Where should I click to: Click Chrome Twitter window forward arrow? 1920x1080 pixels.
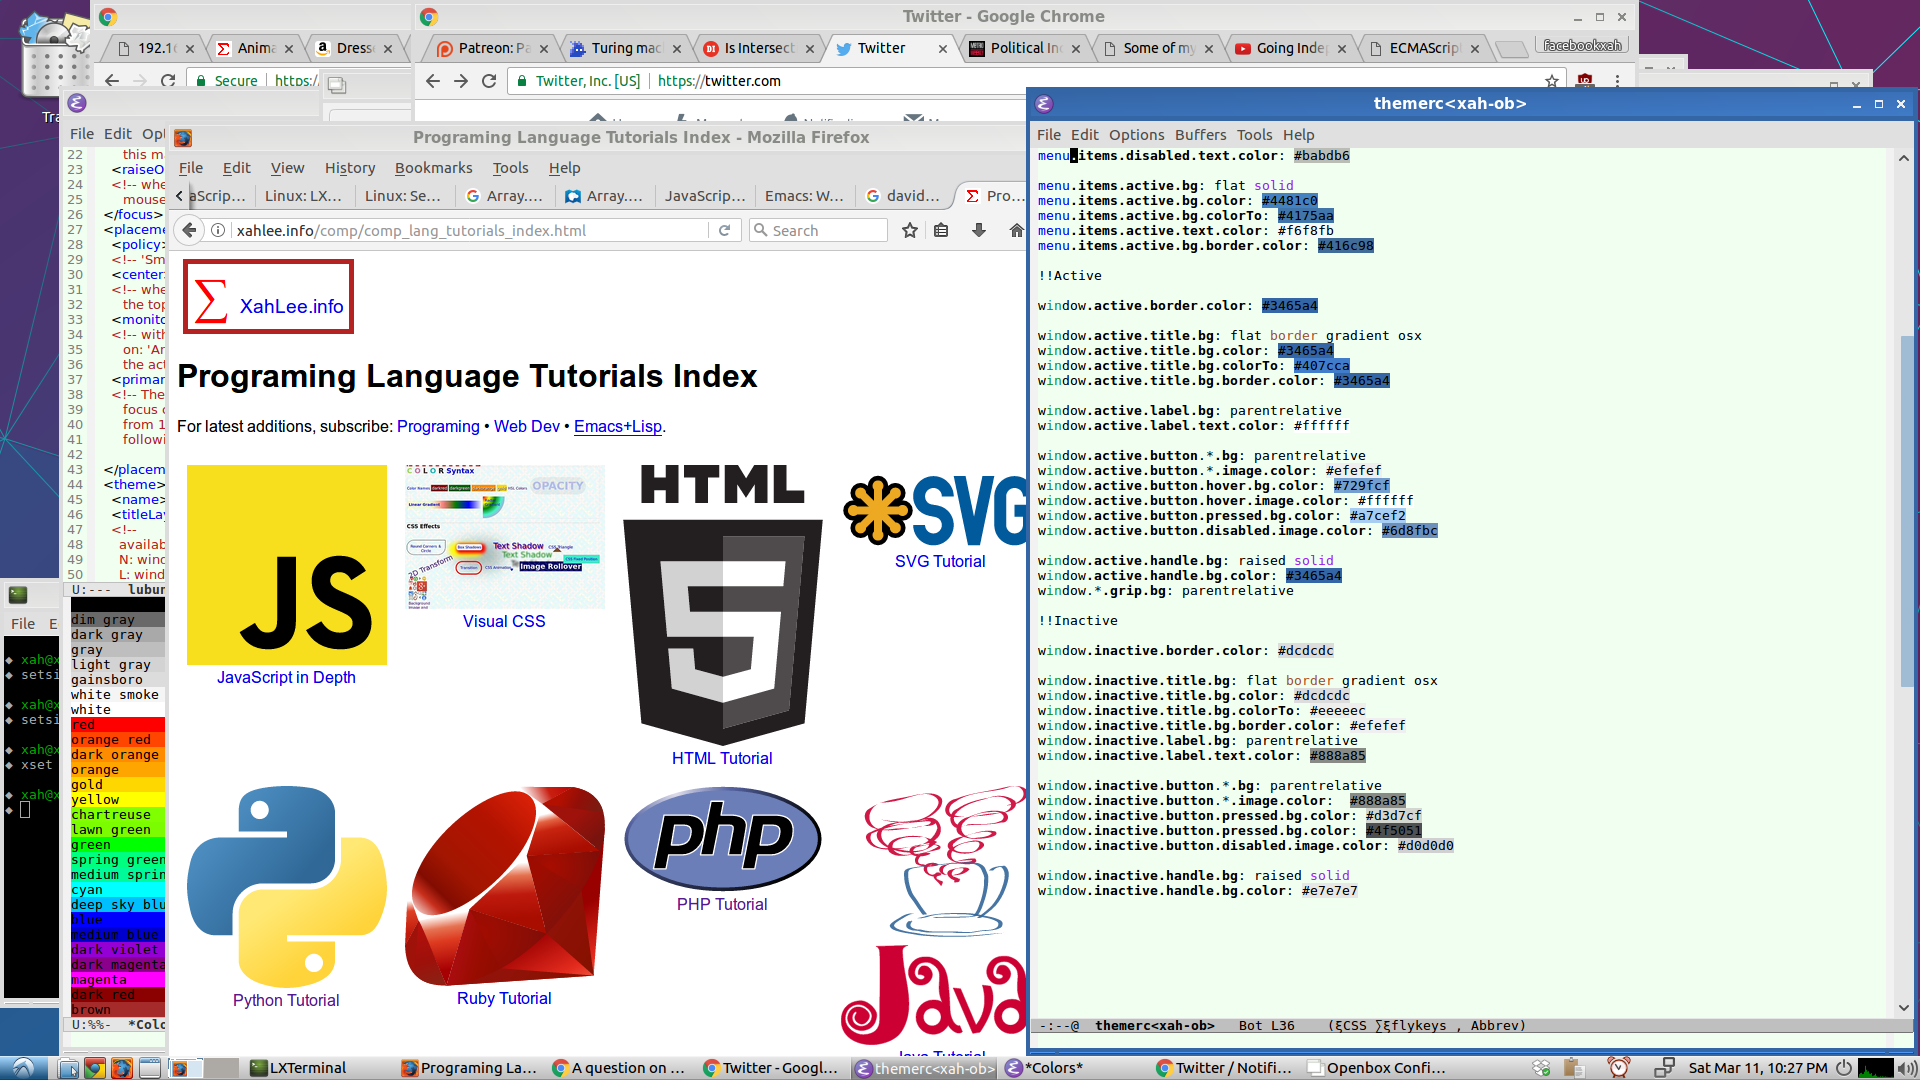pos(461,81)
